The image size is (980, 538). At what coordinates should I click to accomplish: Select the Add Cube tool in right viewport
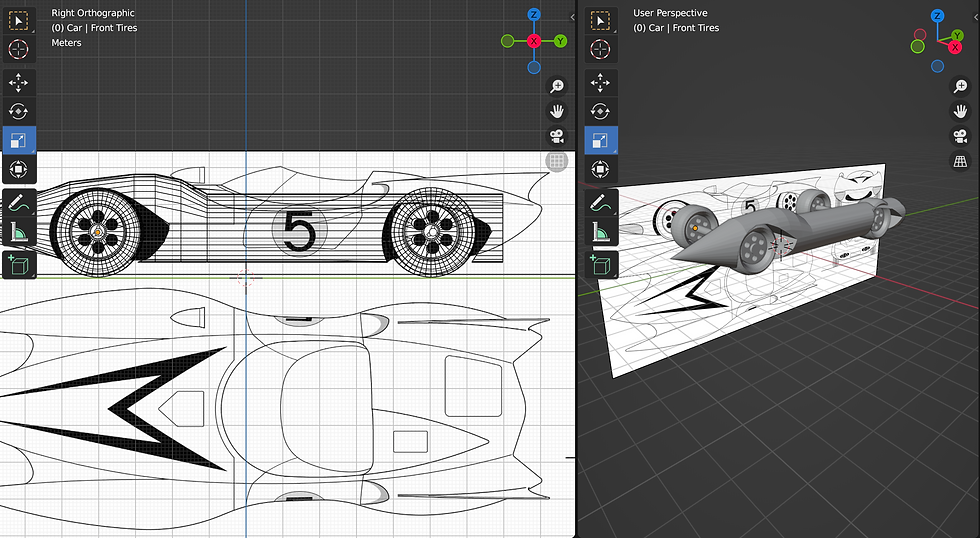point(601,264)
